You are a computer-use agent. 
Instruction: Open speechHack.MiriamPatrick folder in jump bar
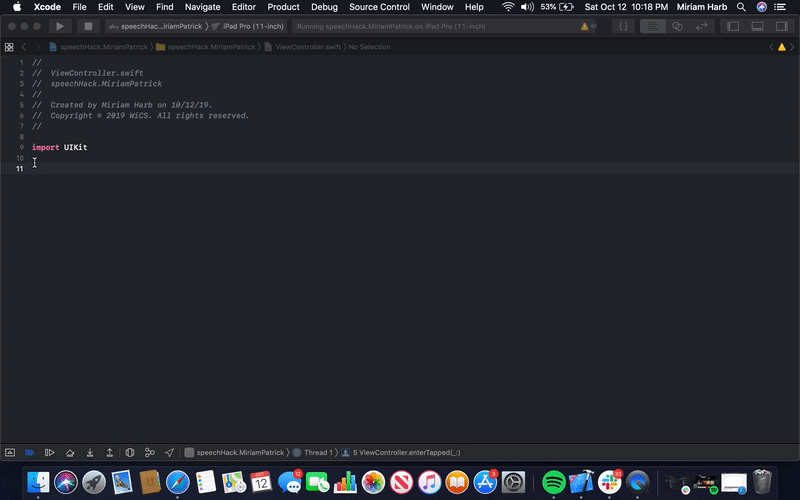pyautogui.click(x=206, y=47)
